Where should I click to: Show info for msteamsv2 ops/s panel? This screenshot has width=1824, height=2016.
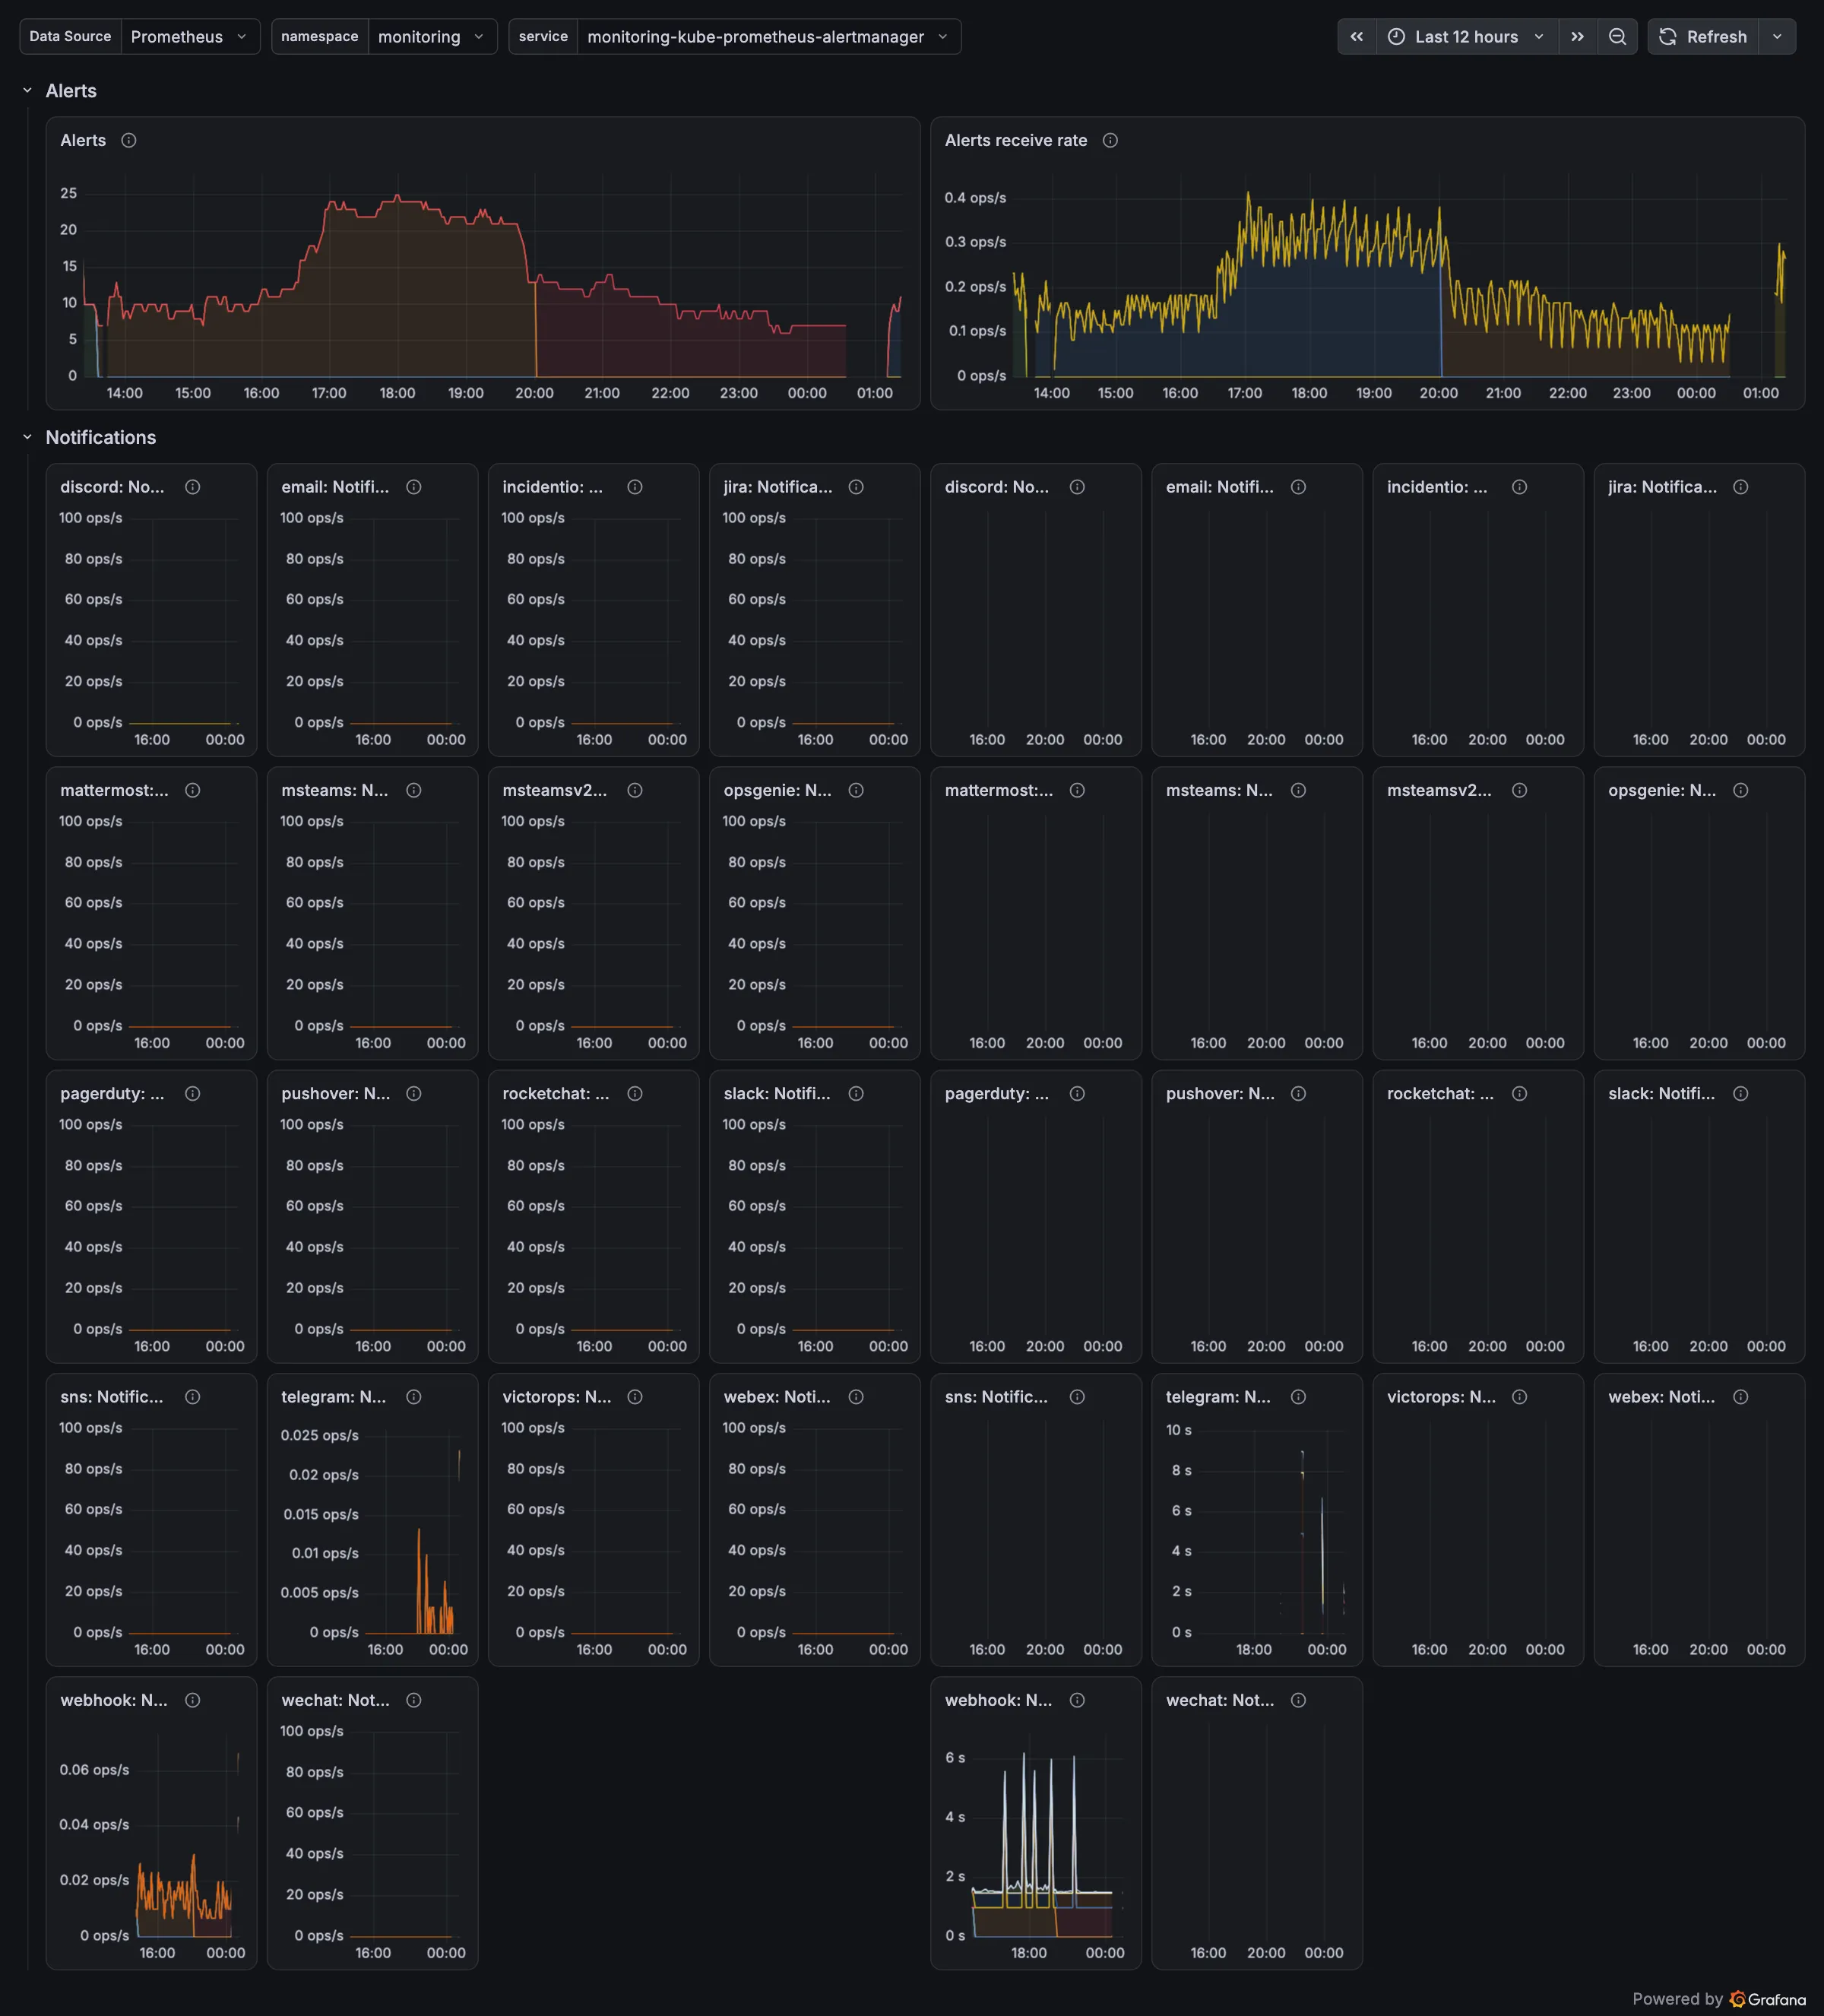tap(635, 790)
